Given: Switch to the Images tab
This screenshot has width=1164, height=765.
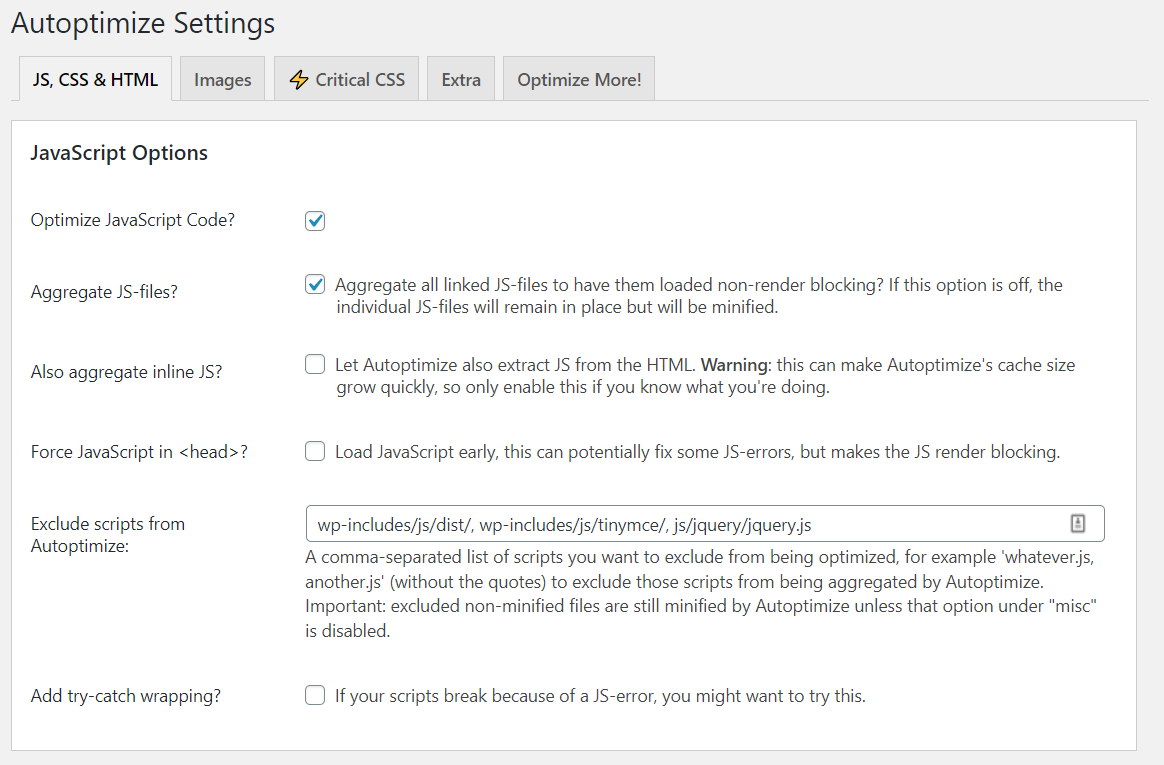Looking at the screenshot, I should 222,80.
